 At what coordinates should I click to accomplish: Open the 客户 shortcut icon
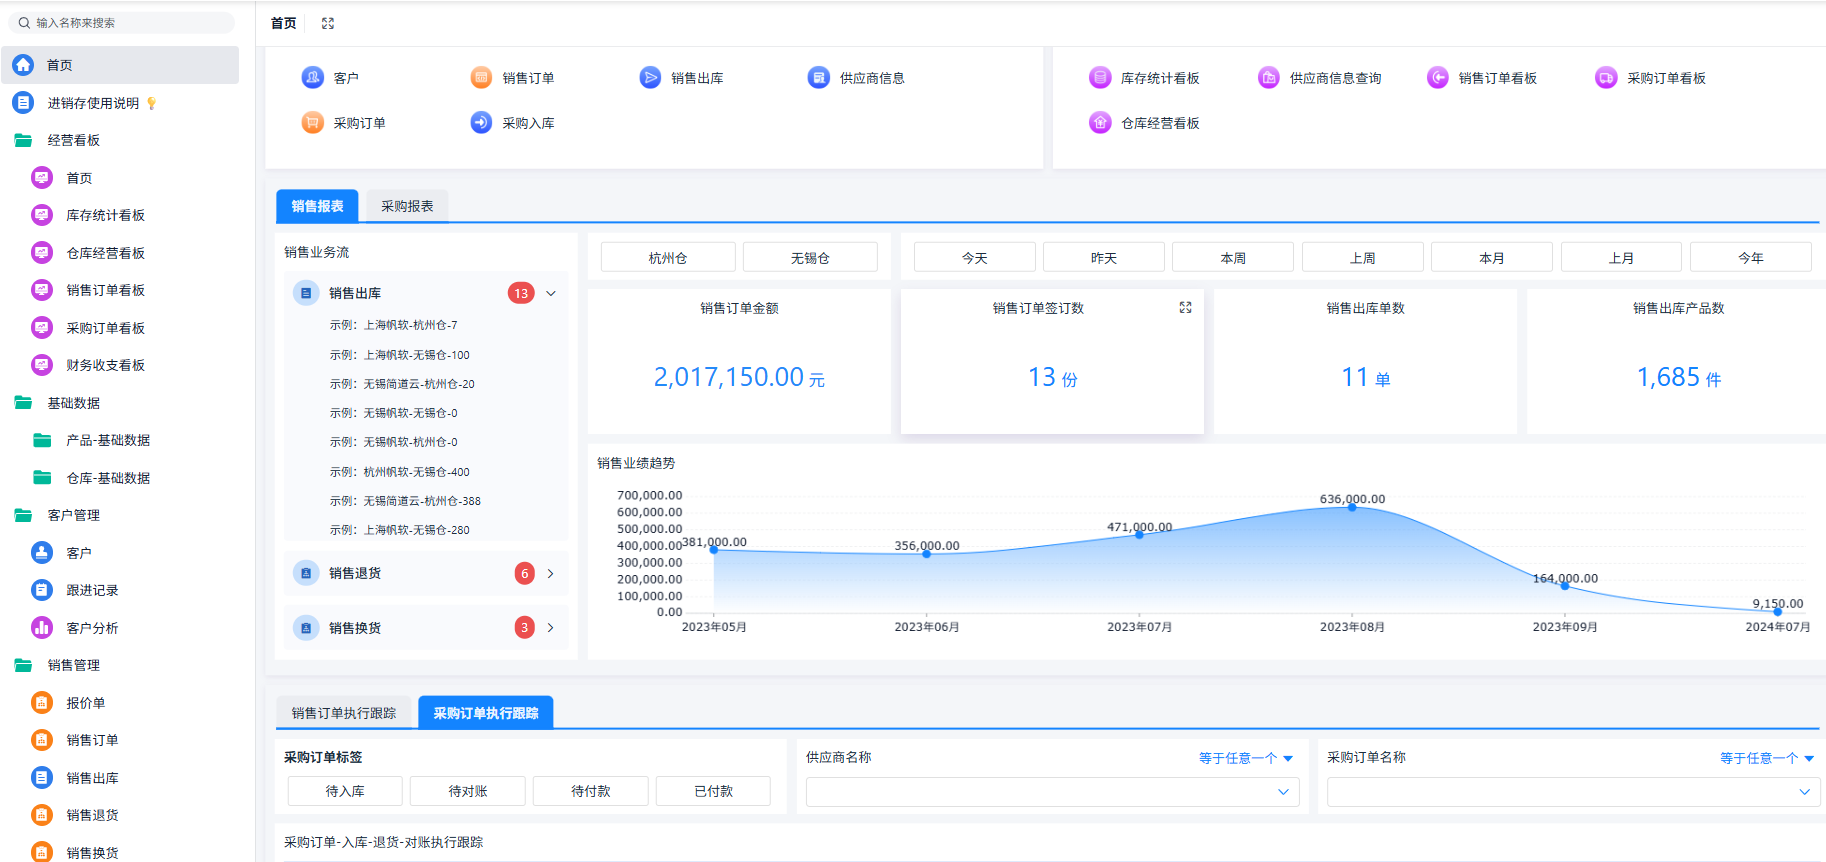point(312,77)
